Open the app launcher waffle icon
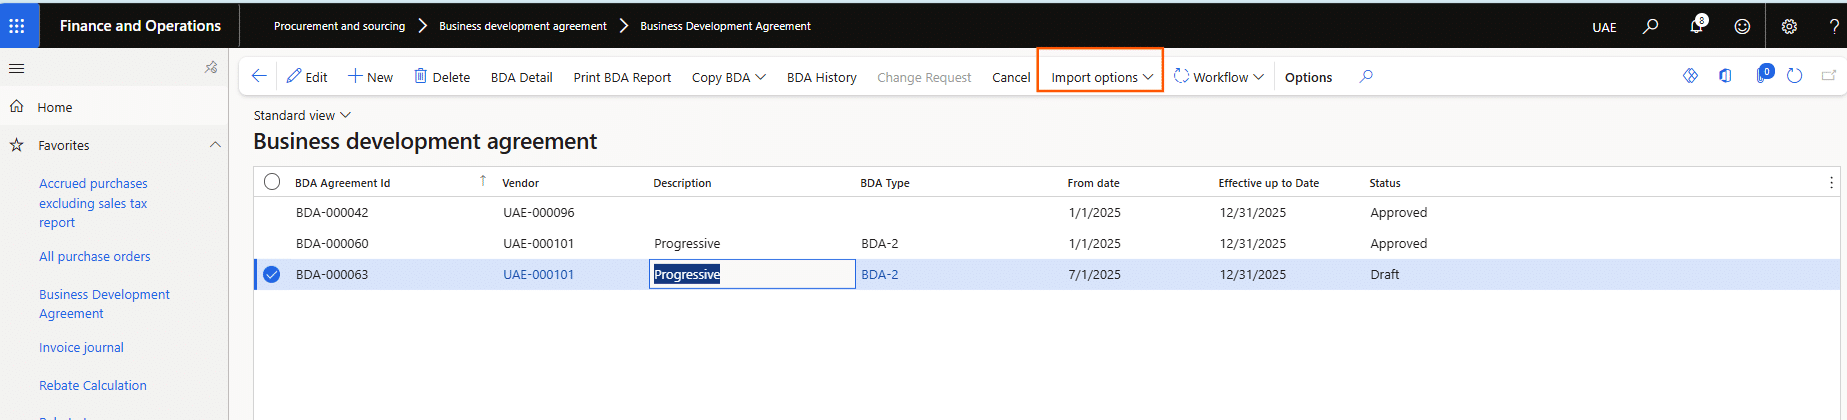 [17, 26]
